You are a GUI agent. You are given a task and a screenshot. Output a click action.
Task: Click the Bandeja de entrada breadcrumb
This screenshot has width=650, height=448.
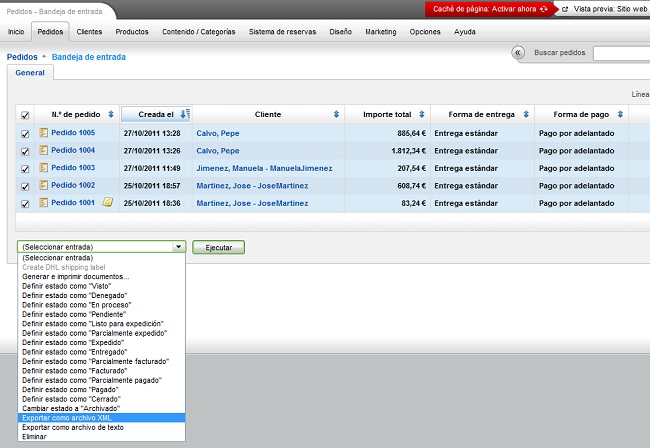[x=89, y=57]
